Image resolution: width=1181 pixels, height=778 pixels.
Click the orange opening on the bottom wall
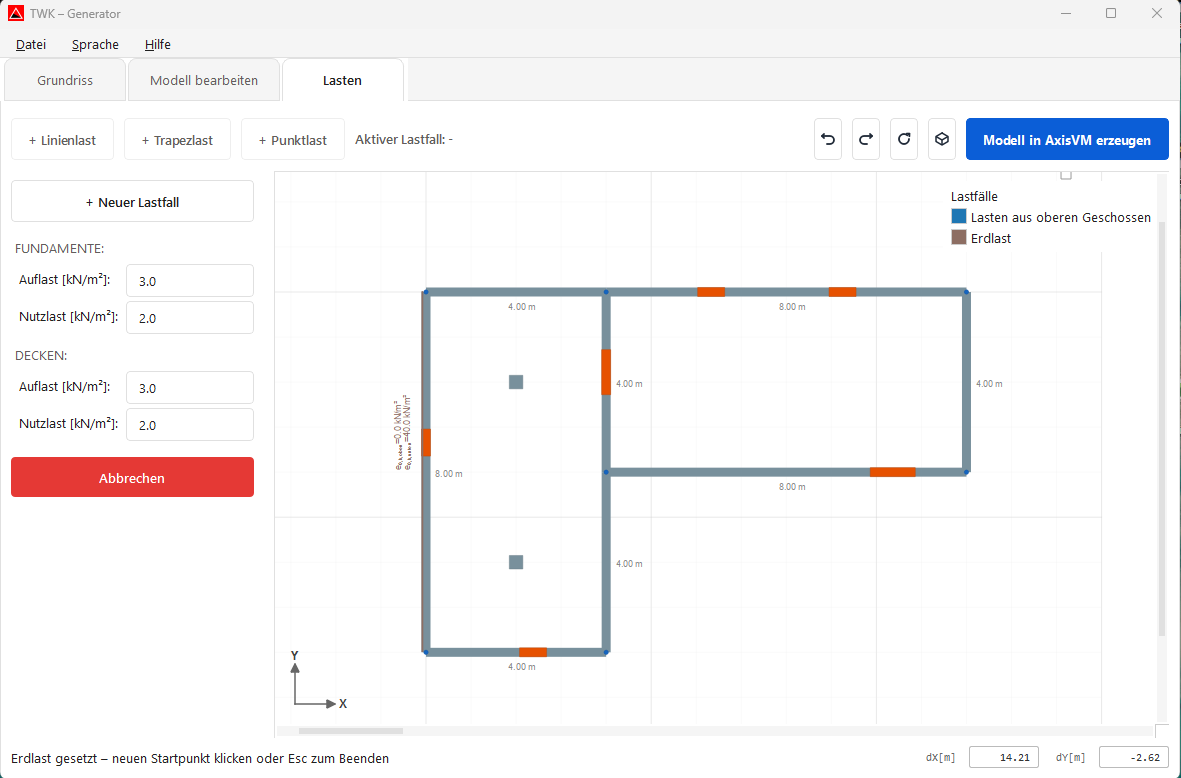coord(533,652)
